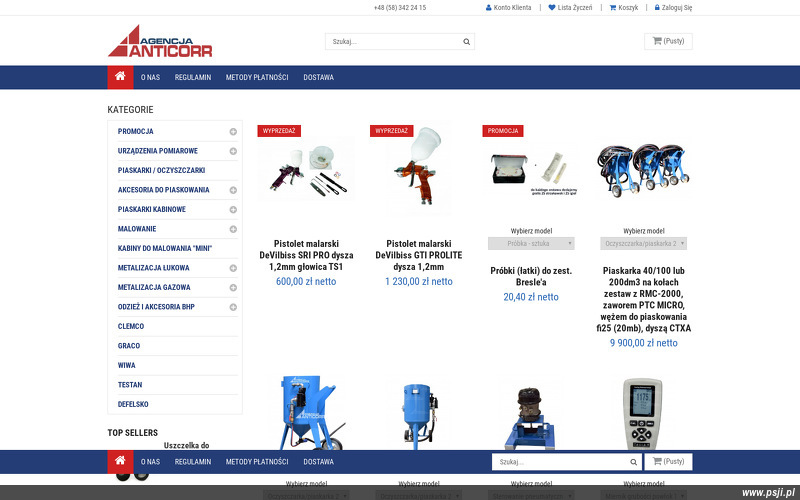The image size is (800, 500).
Task: Click WYPRZEDAŻ badge on SRI PRO product
Action: (x=279, y=131)
